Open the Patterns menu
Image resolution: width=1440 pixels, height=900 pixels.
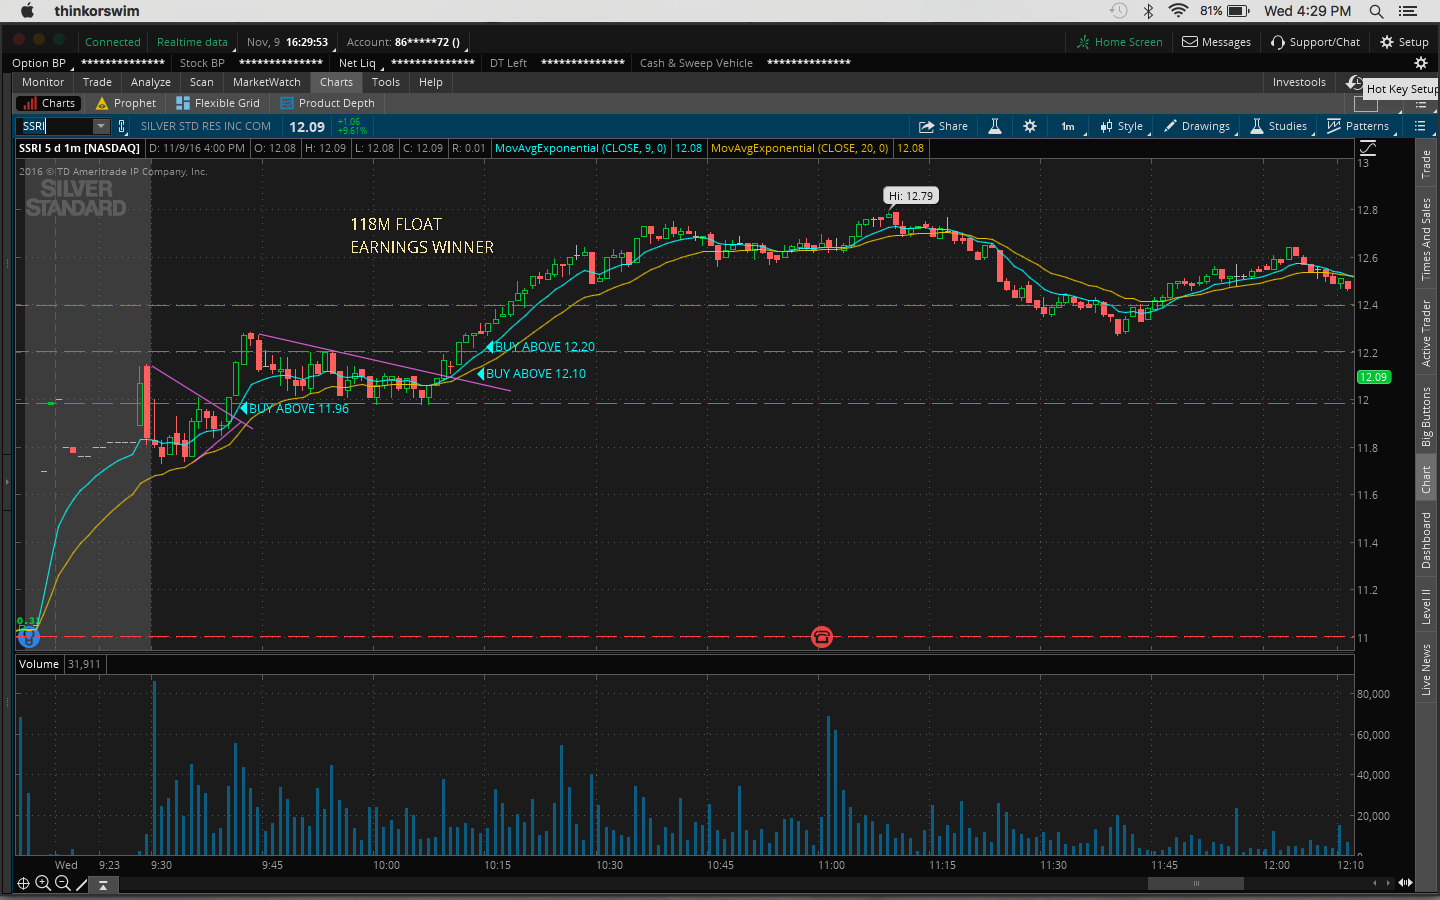1358,126
